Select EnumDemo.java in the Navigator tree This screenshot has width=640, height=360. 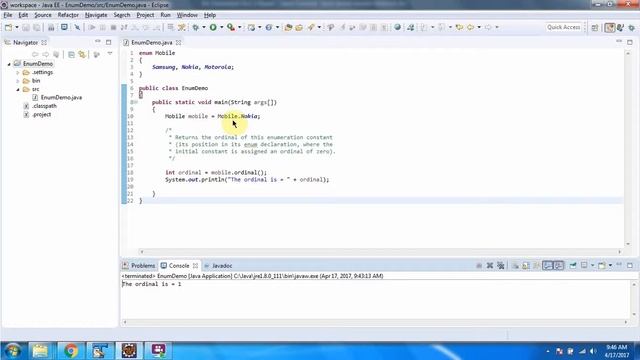click(x=61, y=98)
